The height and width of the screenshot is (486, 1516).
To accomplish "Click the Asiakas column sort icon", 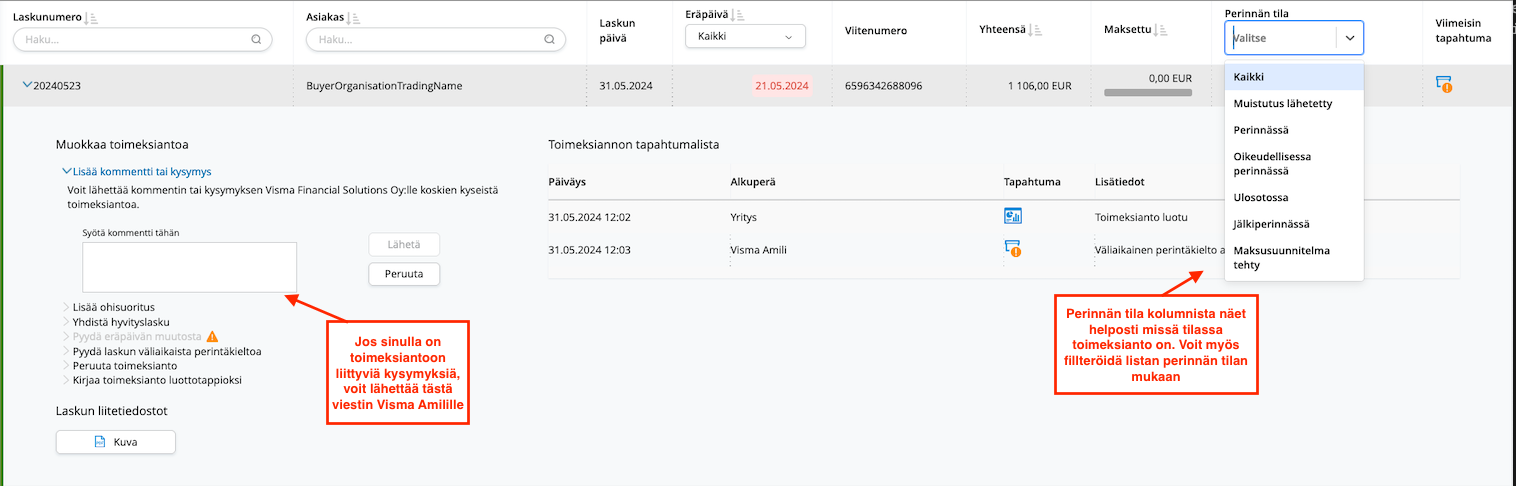I will click(x=354, y=17).
